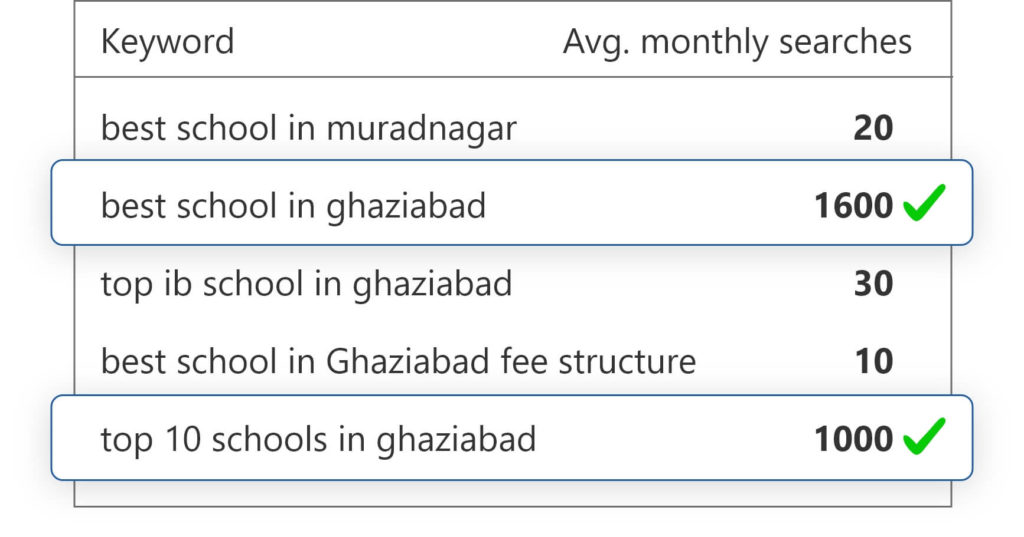The image size is (1024, 537).
Task: Click search volume value 30
Action: click(x=873, y=284)
